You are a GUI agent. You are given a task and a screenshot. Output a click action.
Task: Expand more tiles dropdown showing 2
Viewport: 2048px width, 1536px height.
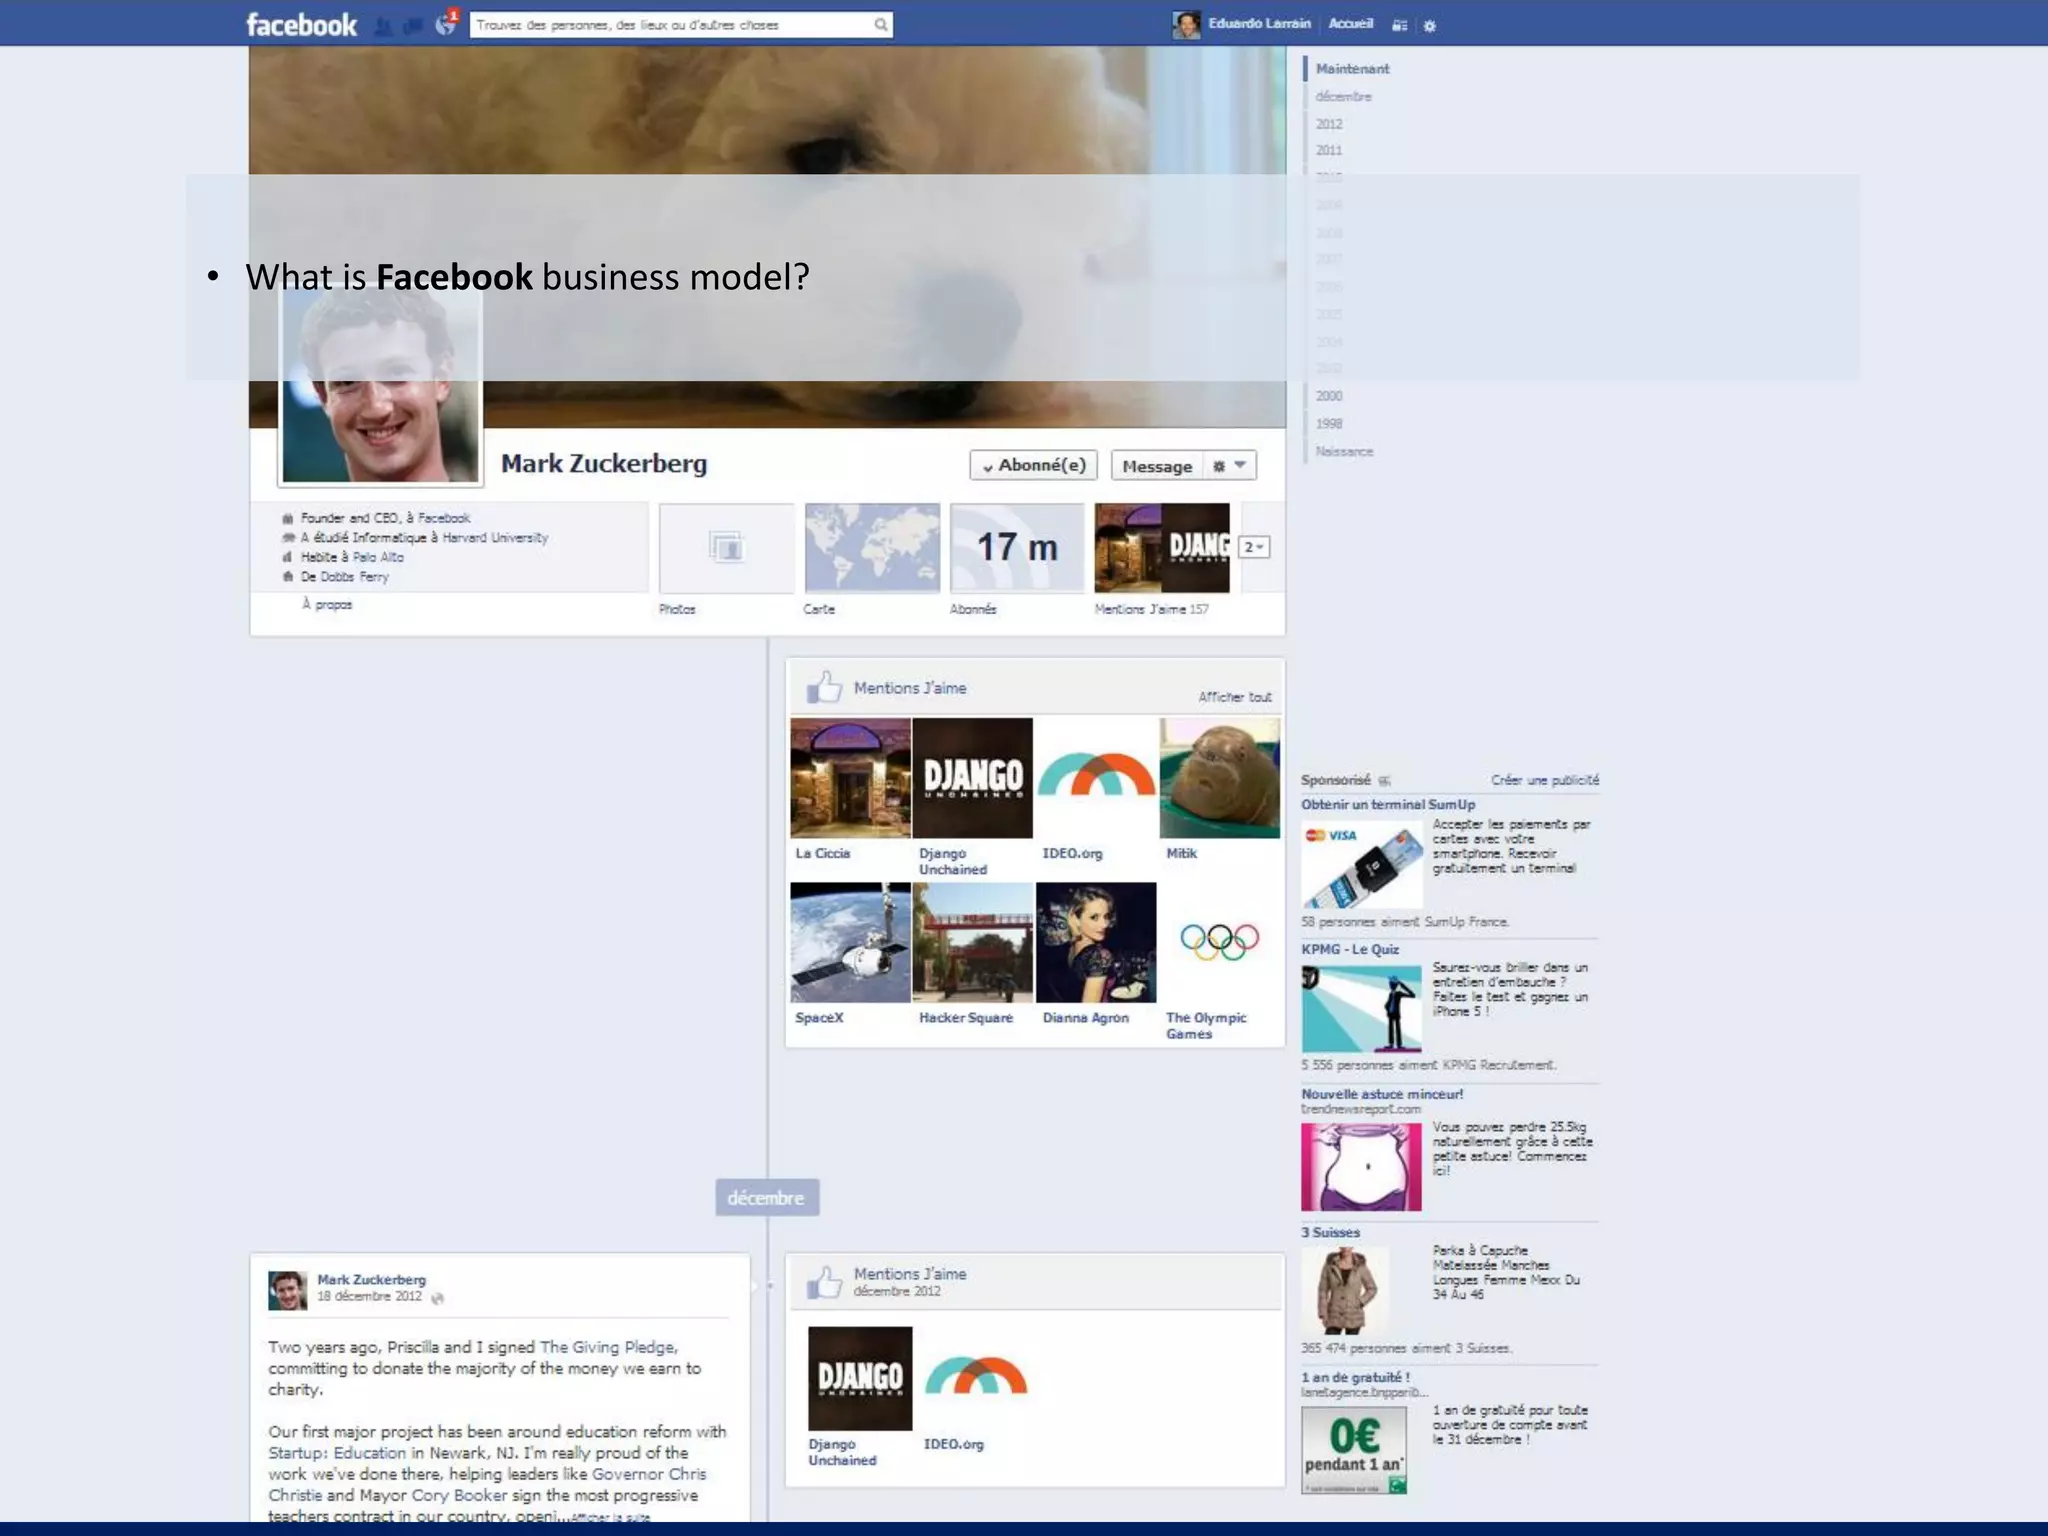[x=1255, y=547]
